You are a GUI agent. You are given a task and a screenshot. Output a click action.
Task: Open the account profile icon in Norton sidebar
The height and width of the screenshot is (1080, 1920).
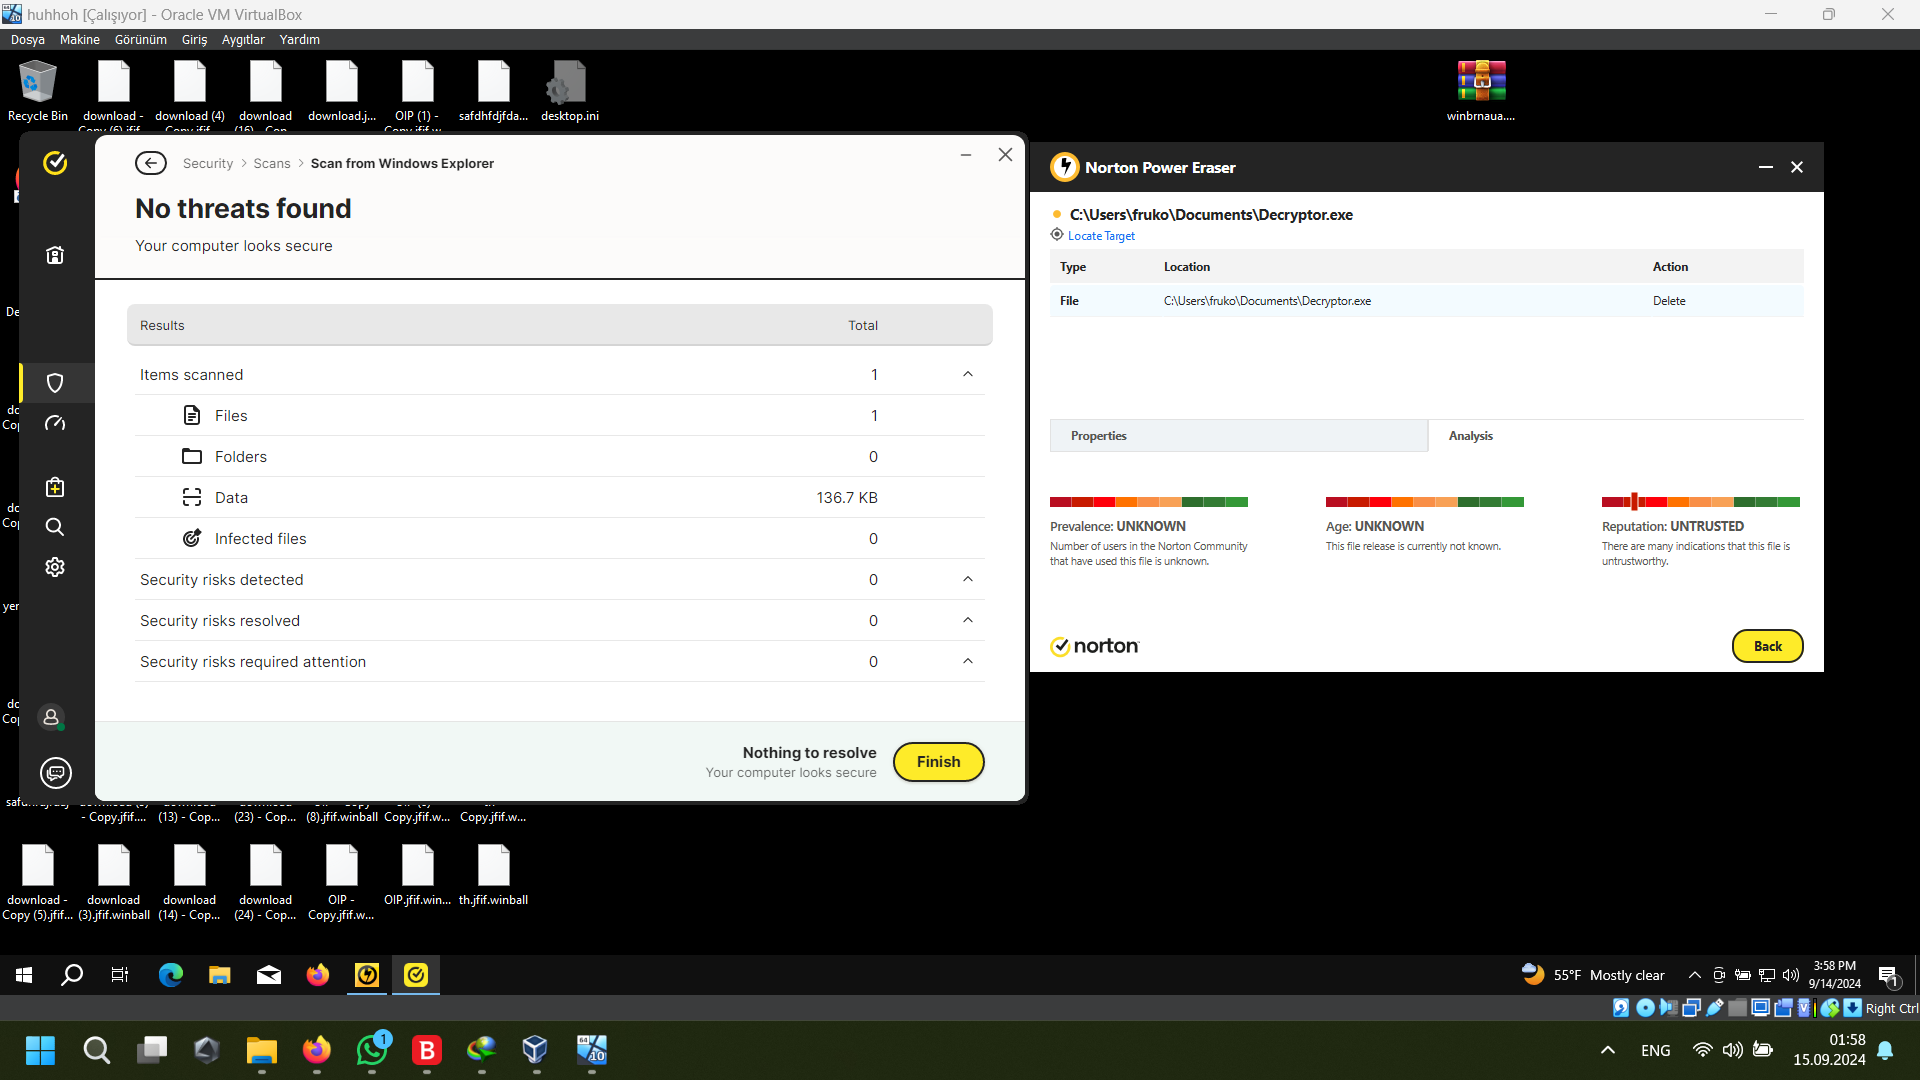(51, 717)
